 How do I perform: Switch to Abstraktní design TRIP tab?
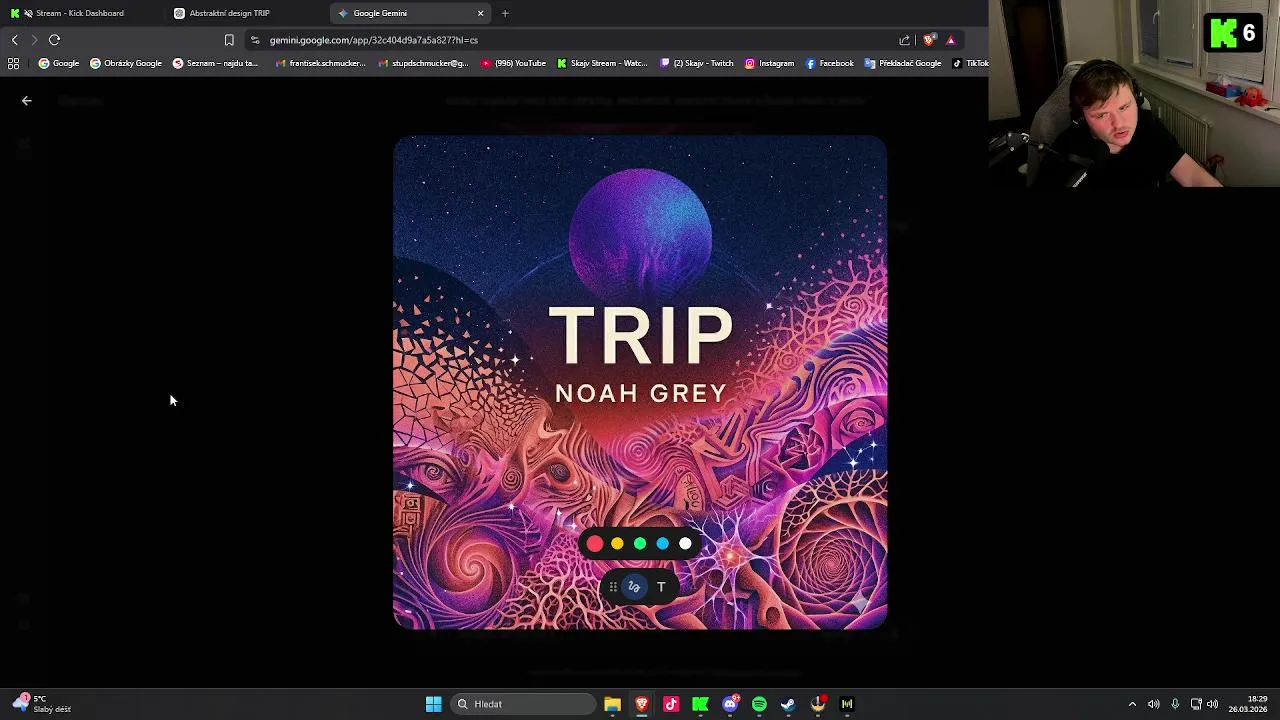(x=229, y=13)
